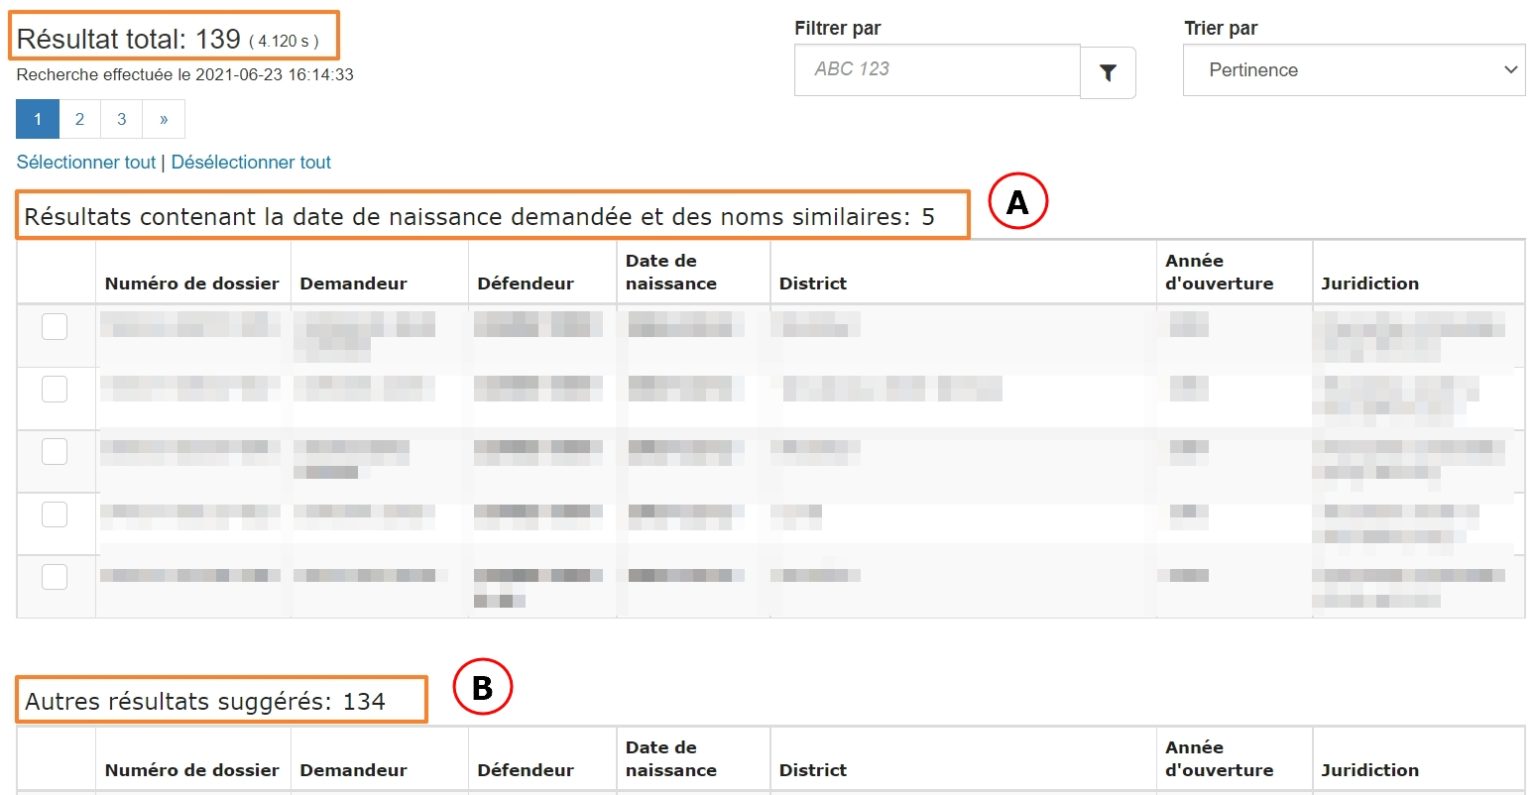Click the Filtrer par input field
Image resolution: width=1536 pixels, height=795 pixels.
937,72
